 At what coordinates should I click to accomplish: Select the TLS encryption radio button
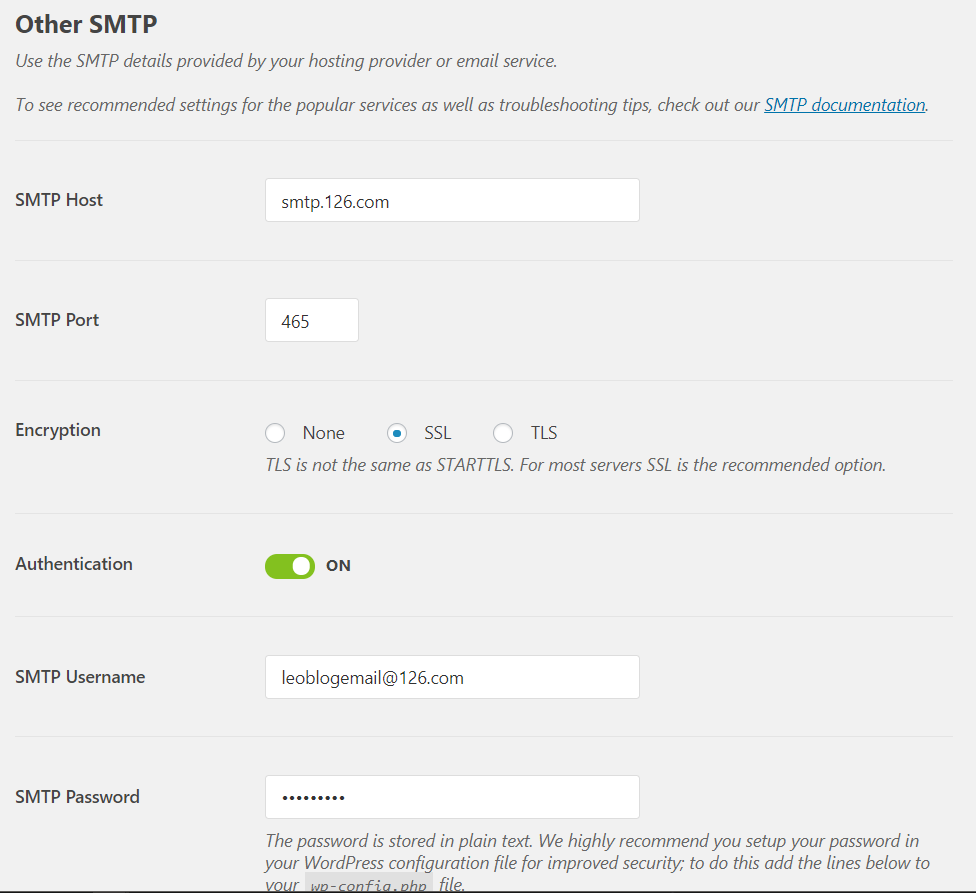[503, 433]
